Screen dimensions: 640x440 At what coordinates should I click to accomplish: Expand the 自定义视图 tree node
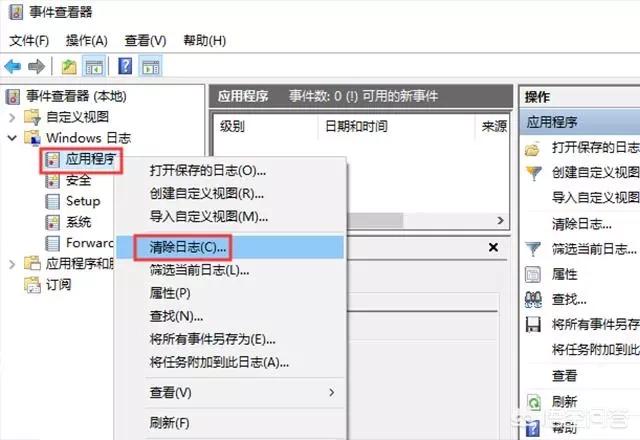point(12,118)
